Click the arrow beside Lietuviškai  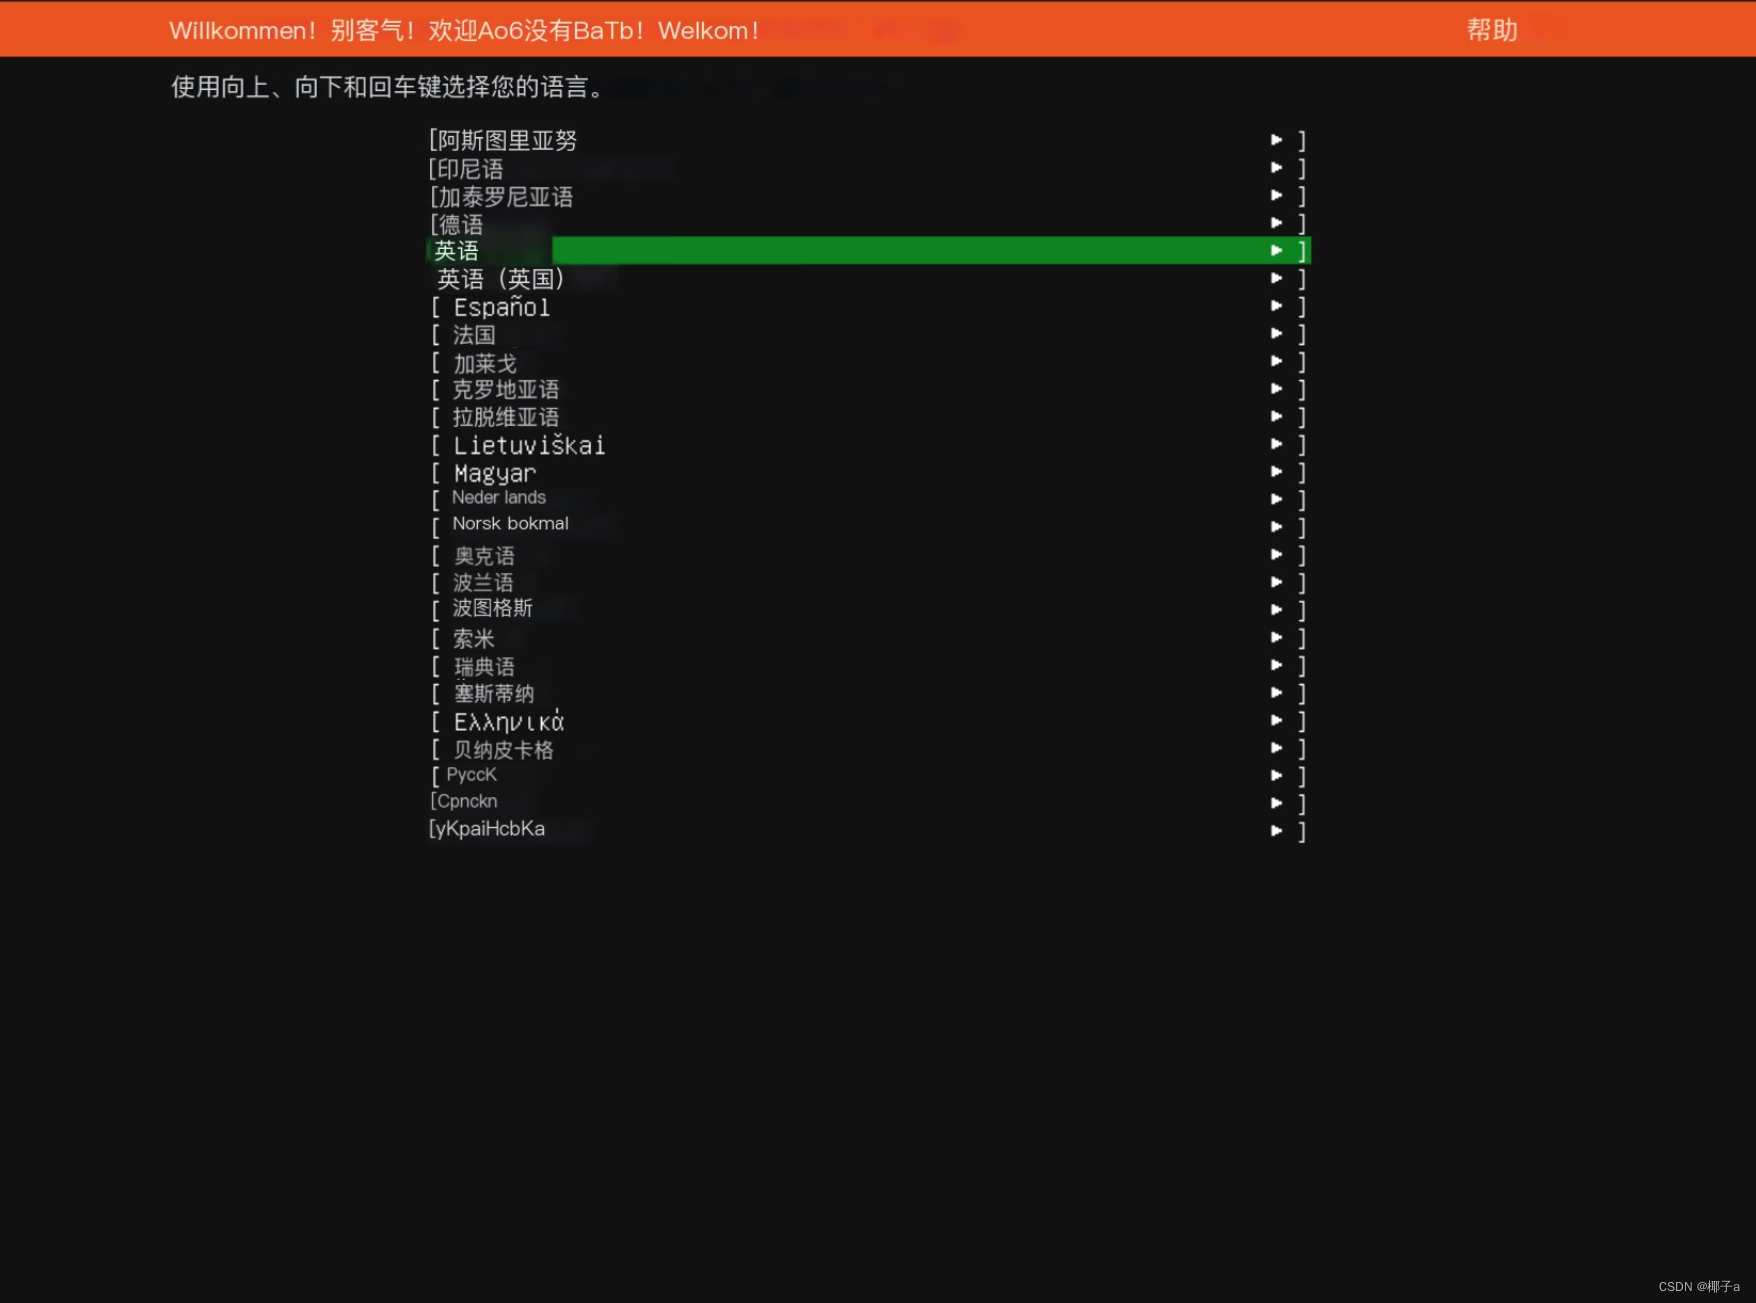click(x=1276, y=444)
